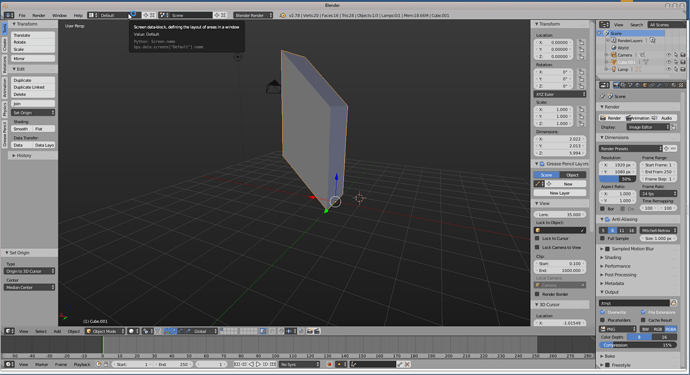Toggle the 3D manipulator widget icon
Viewport: 690px width, 375px height.
coord(166,331)
